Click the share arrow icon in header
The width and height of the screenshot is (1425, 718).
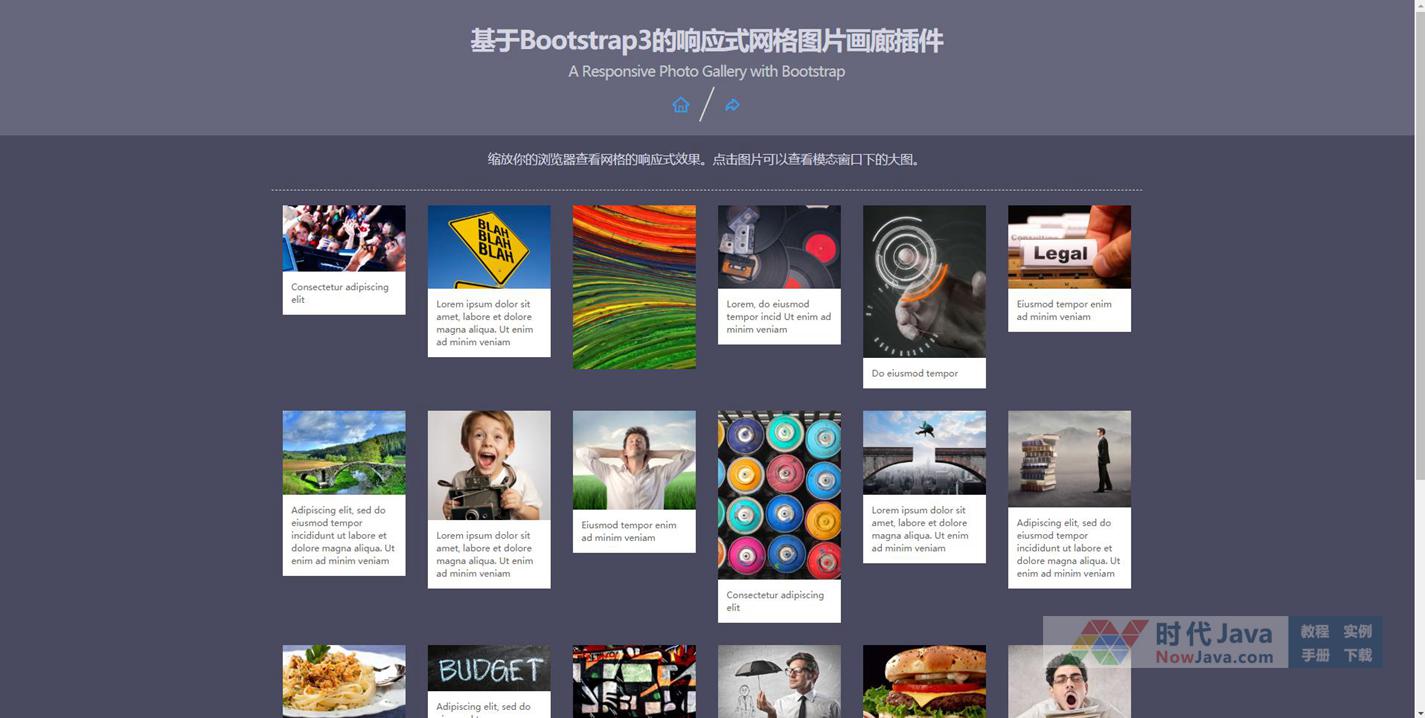[x=732, y=105]
